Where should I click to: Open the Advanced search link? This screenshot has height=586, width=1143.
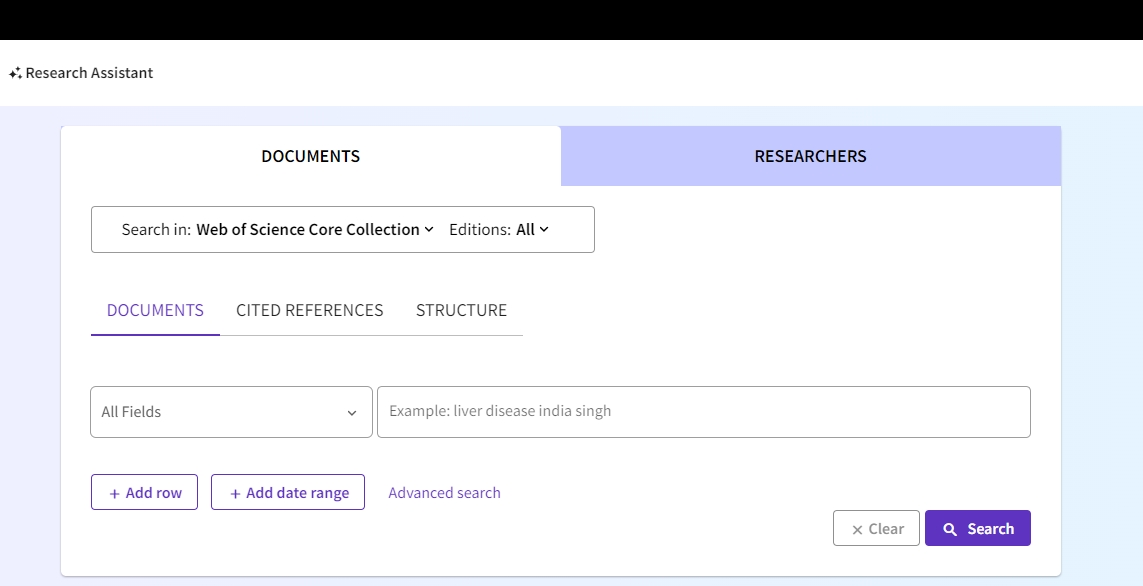444,493
